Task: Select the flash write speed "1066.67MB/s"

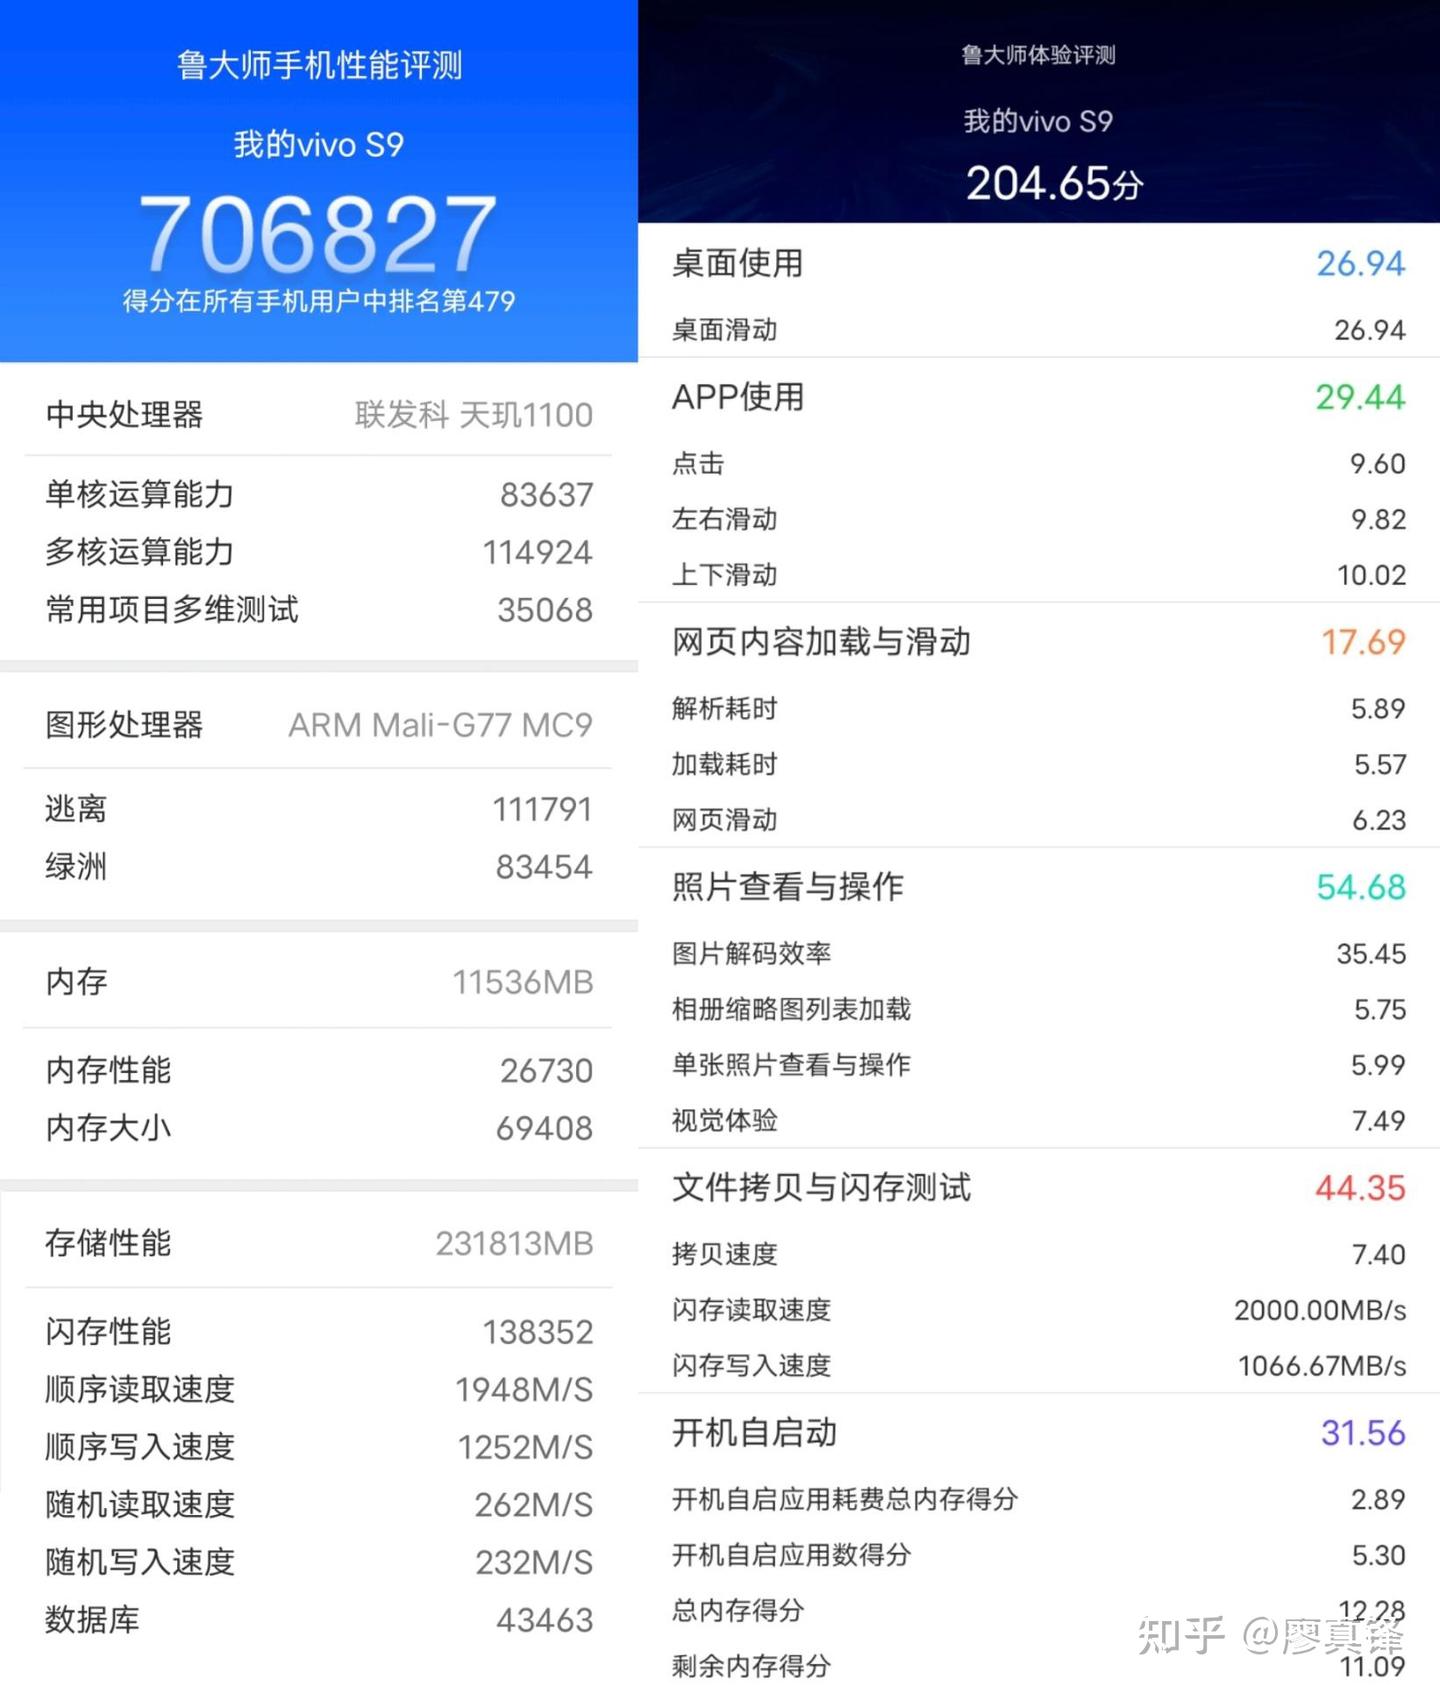Action: tap(1322, 1366)
